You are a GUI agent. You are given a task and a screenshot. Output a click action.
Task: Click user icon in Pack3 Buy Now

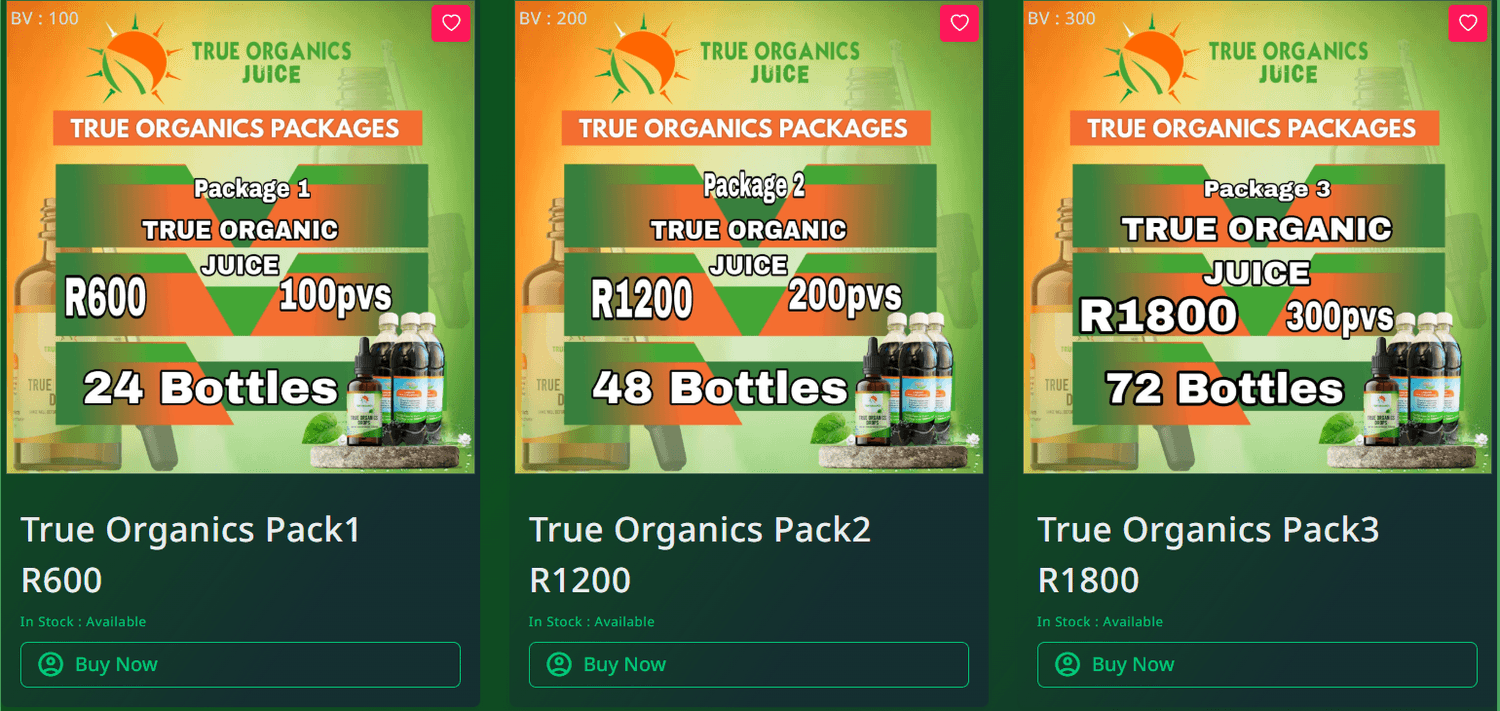coord(1067,664)
